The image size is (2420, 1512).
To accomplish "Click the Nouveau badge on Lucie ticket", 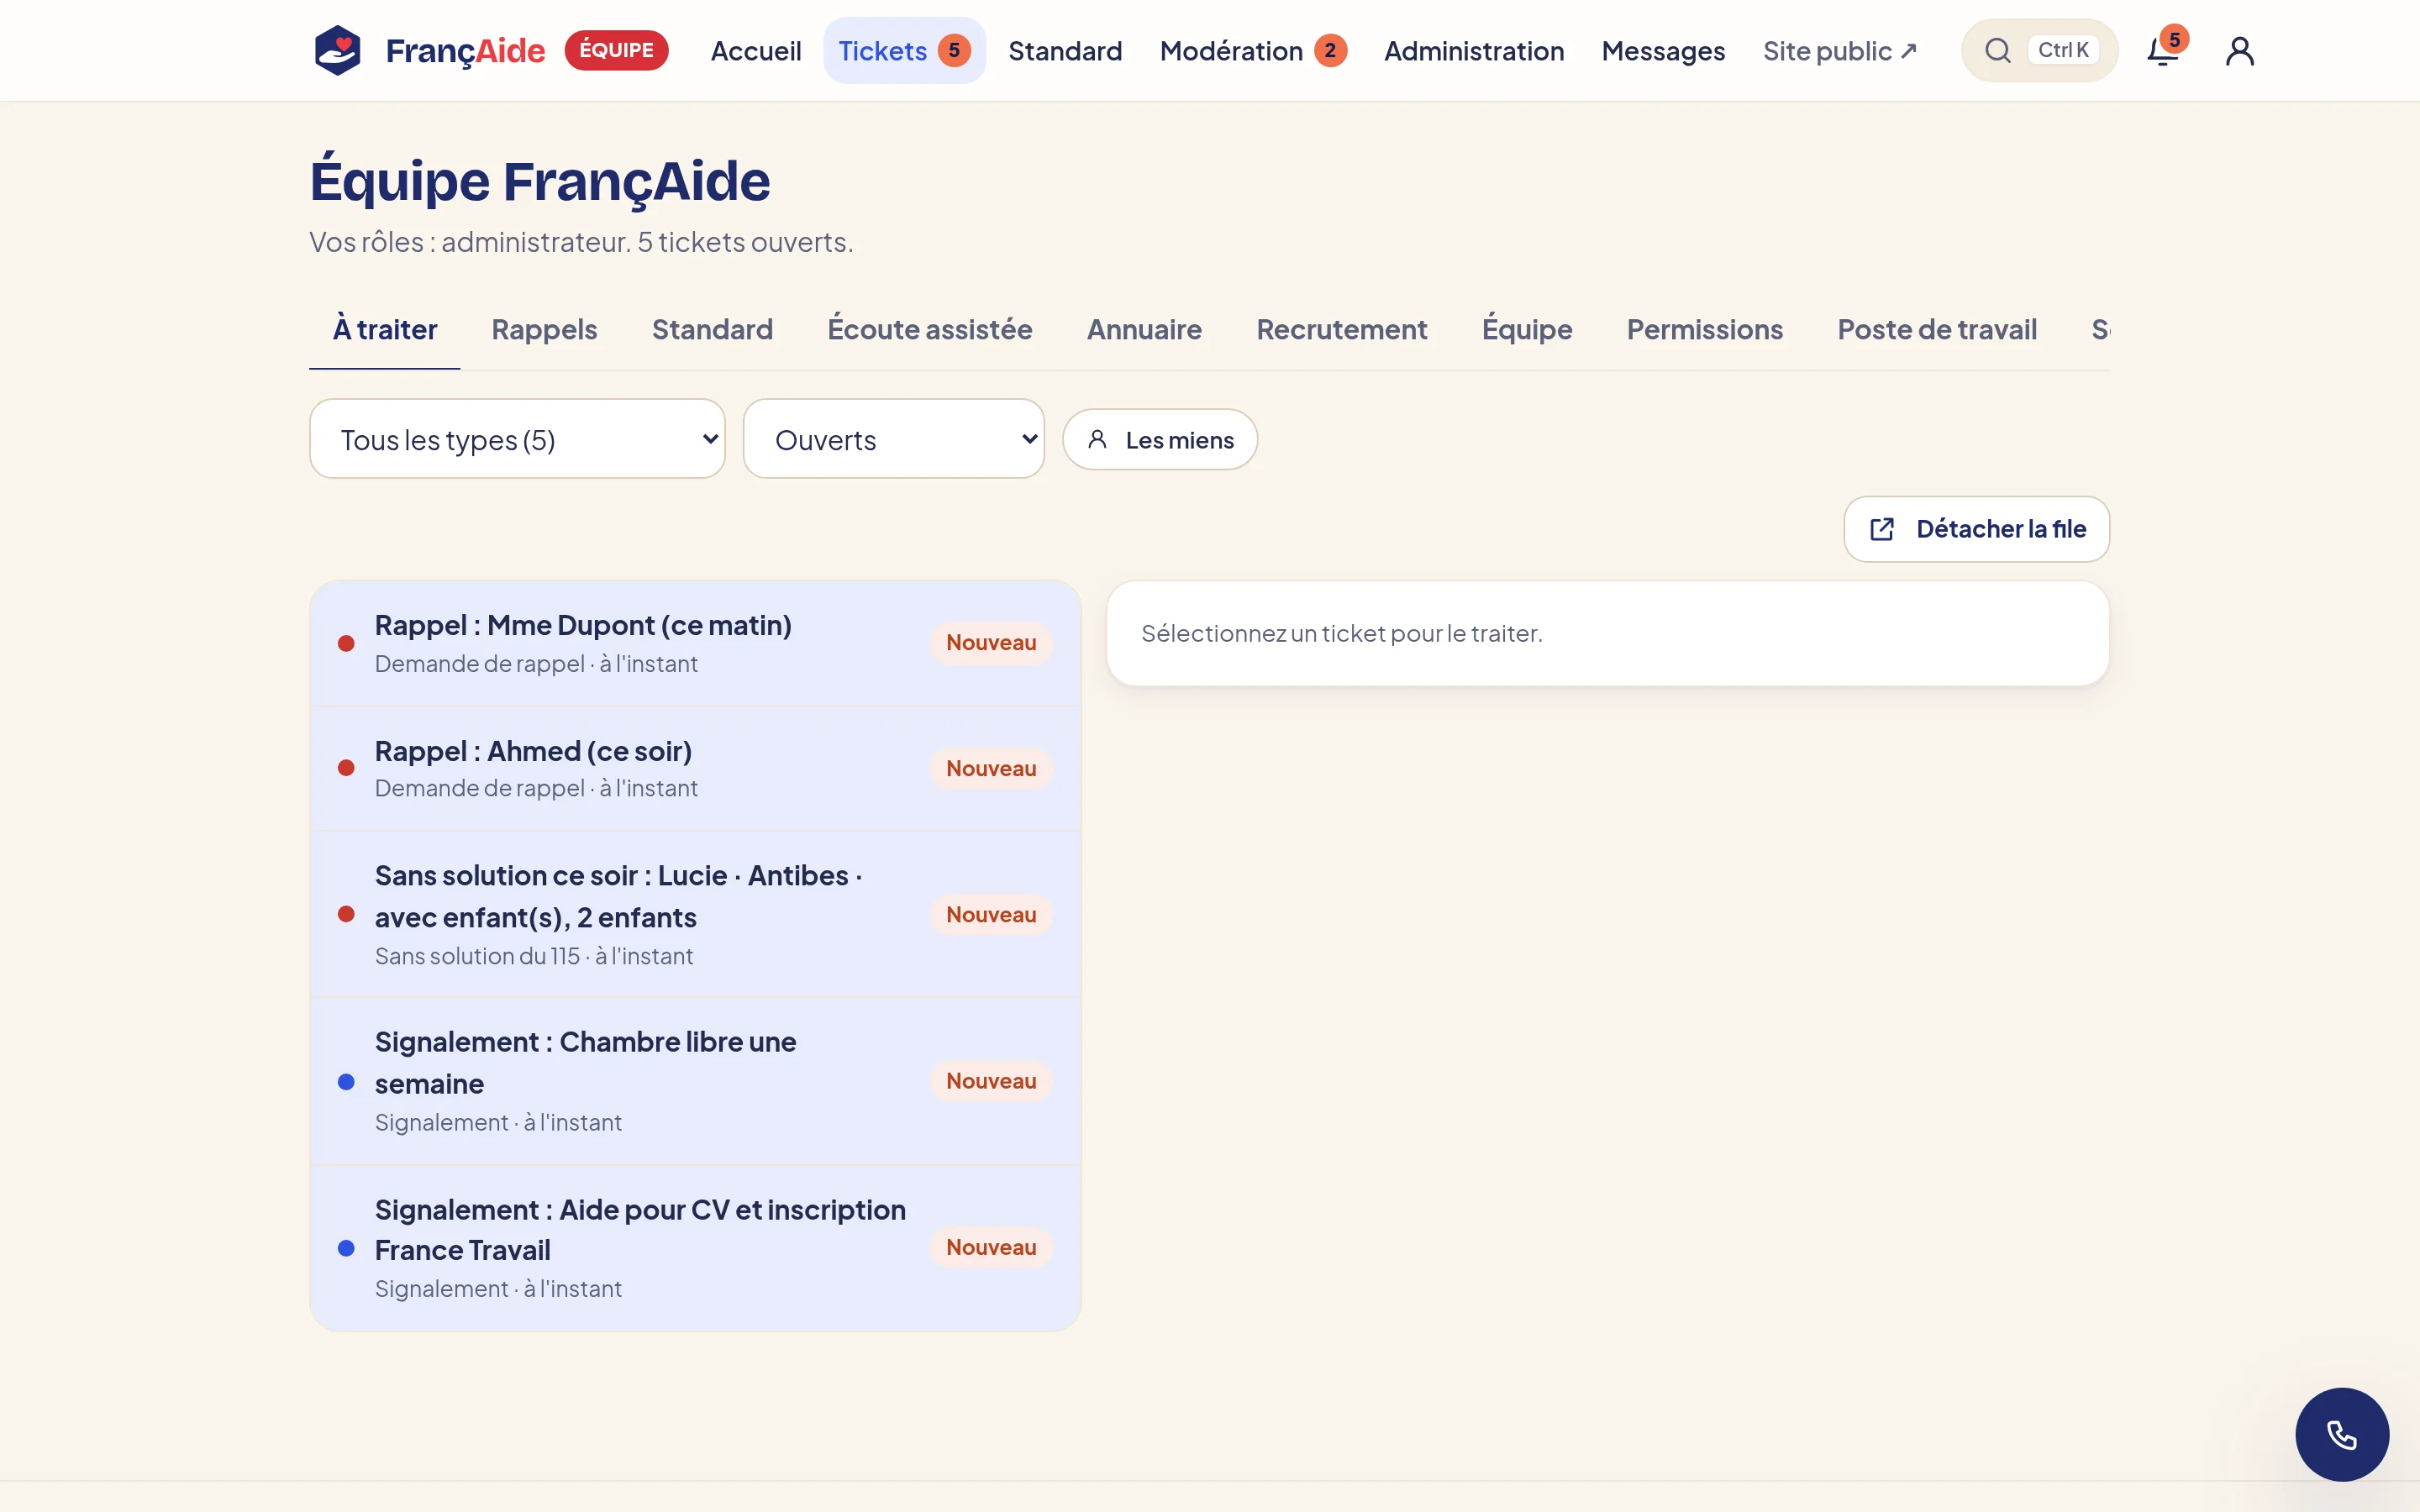I will (x=991, y=914).
